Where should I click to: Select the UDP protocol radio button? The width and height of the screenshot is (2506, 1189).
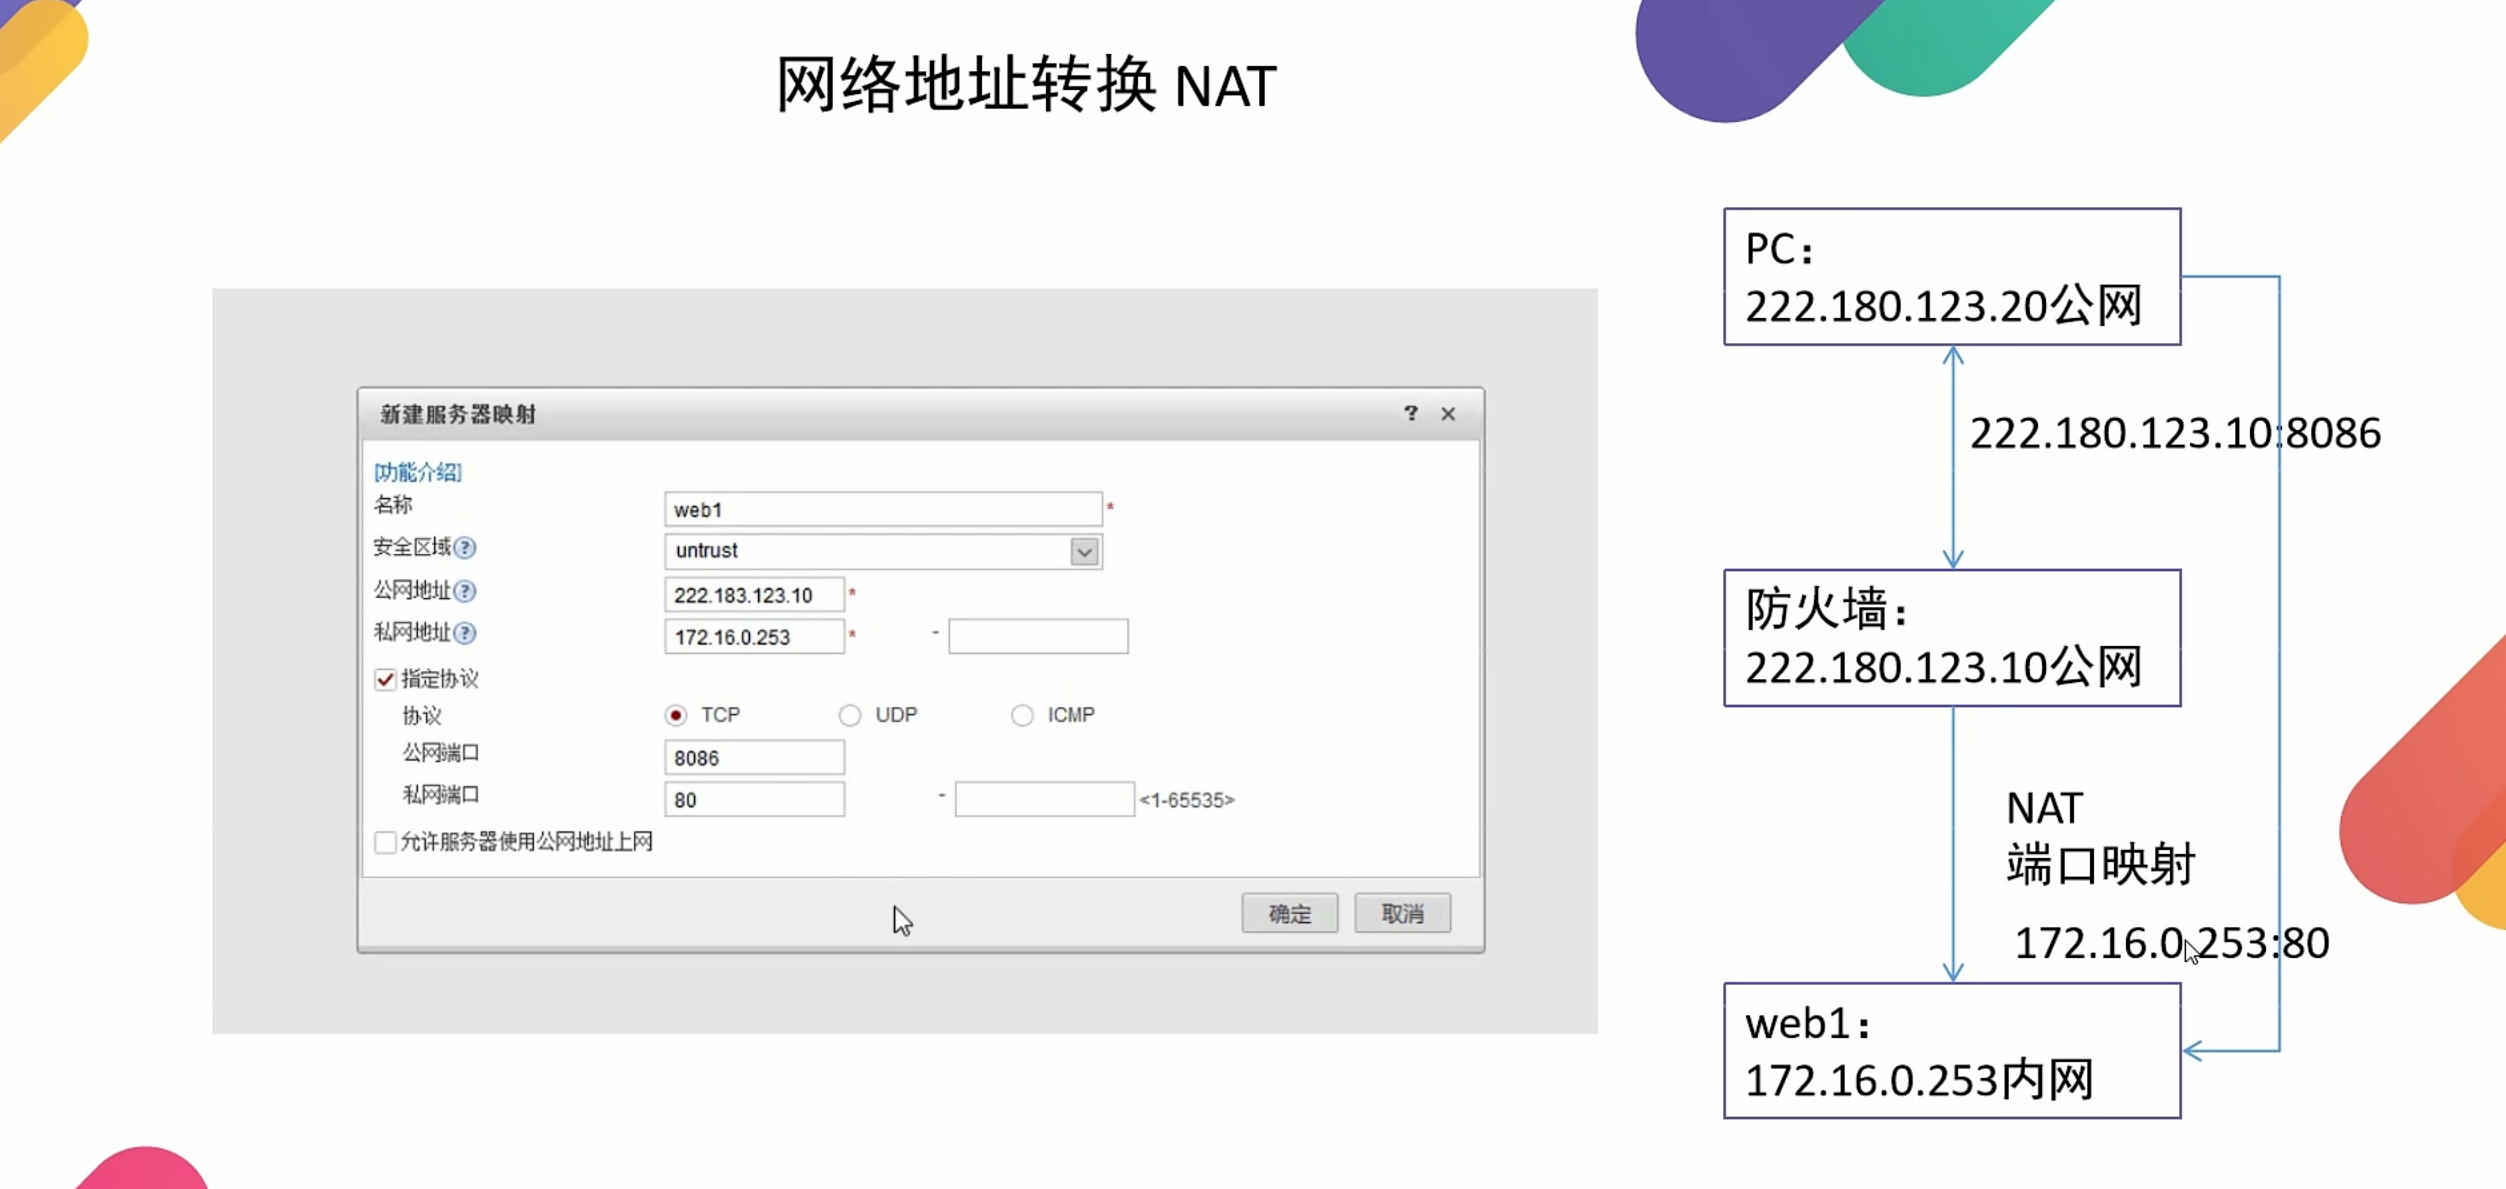[x=850, y=716]
